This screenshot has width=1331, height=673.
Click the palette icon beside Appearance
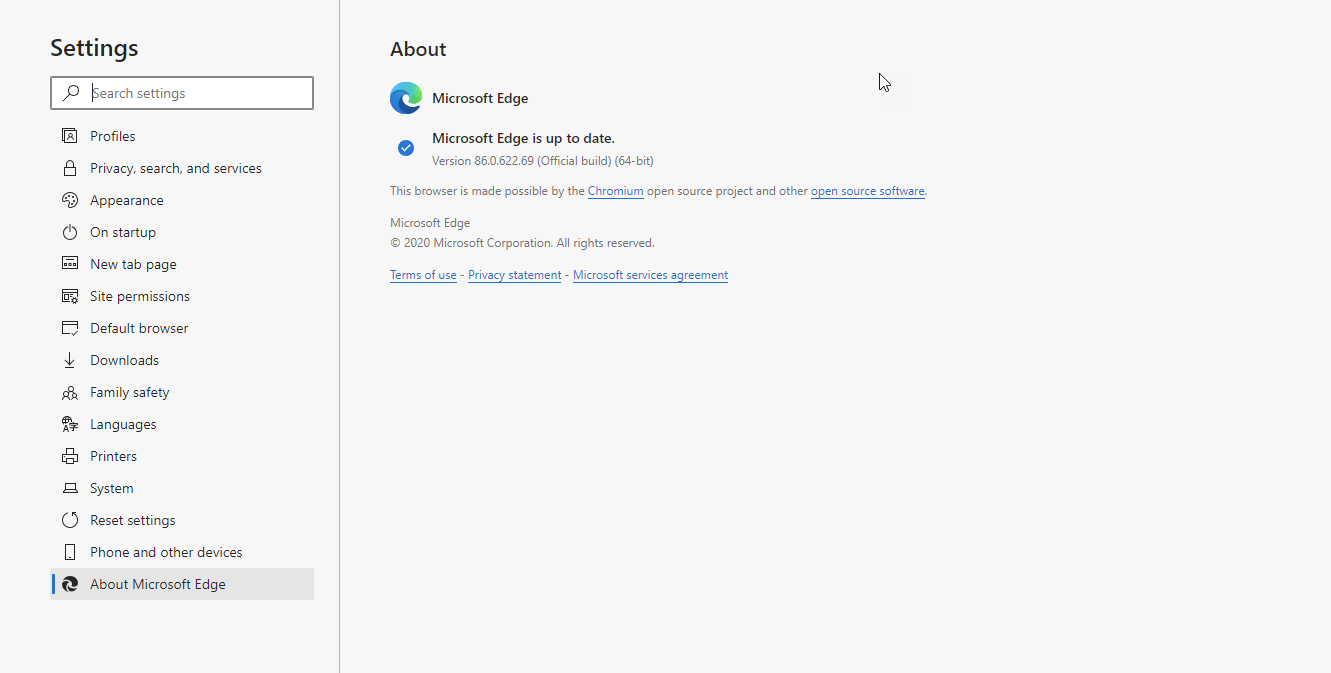click(x=70, y=200)
